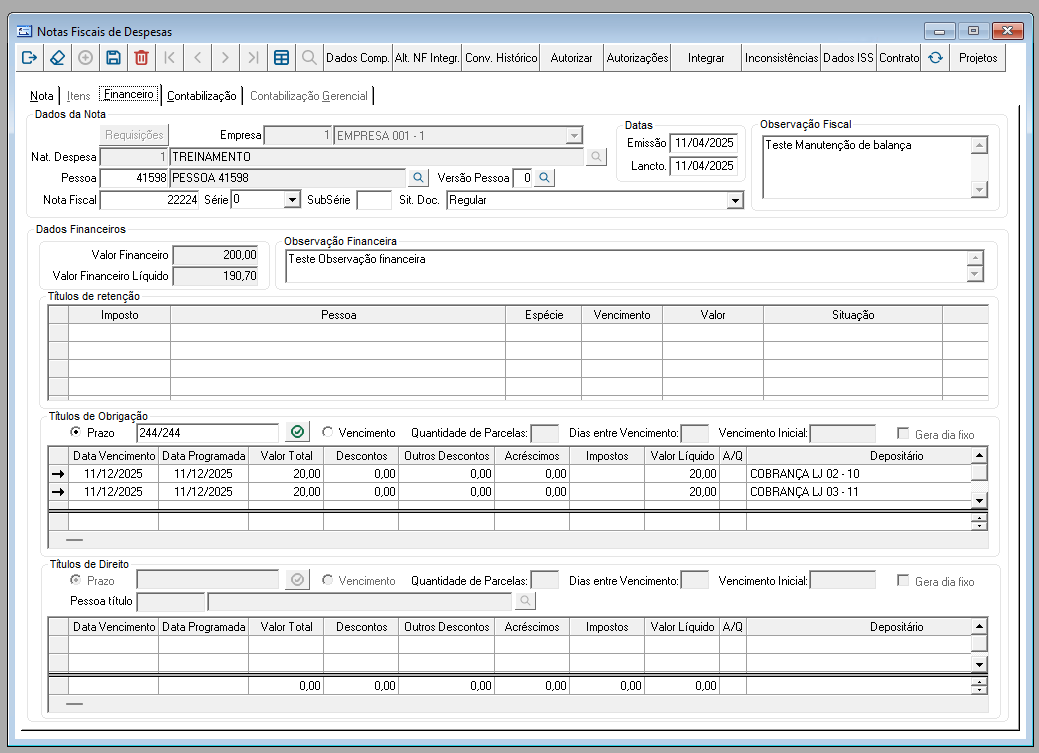Click window icon in title bar

(25, 31)
